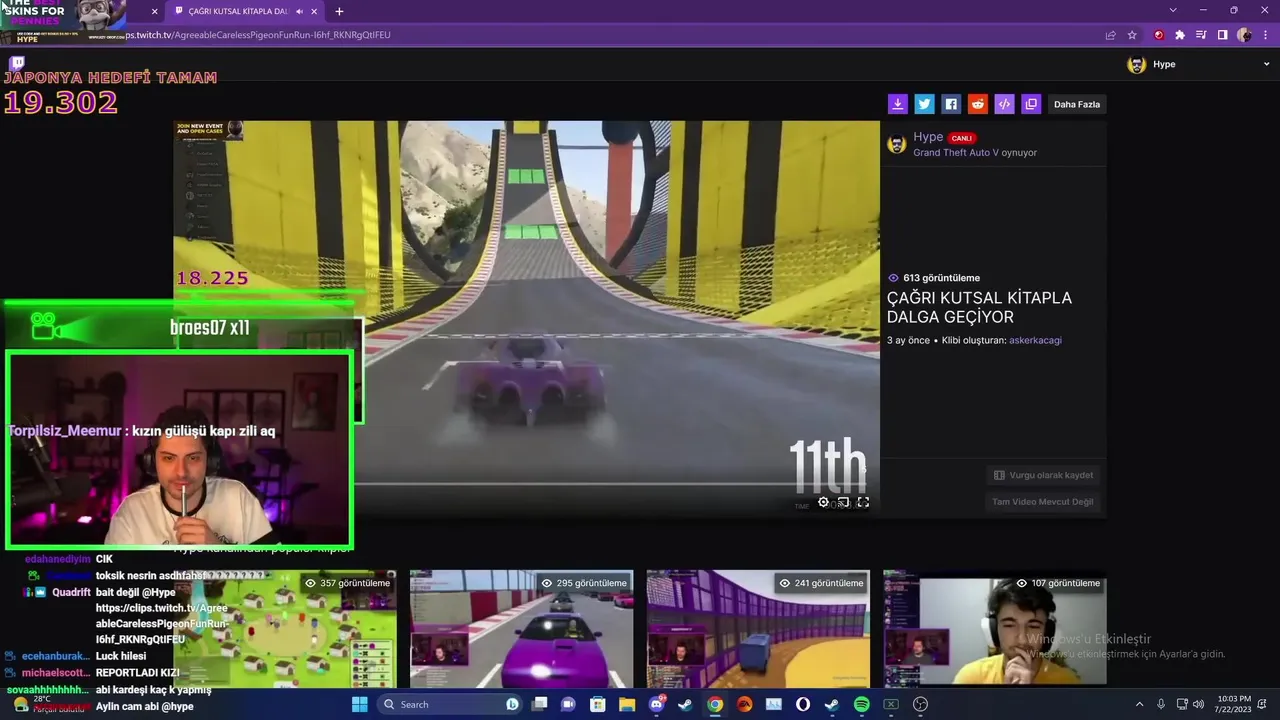The width and height of the screenshot is (1280, 720).
Task: Enter fullscreen in the clip player
Action: [863, 502]
